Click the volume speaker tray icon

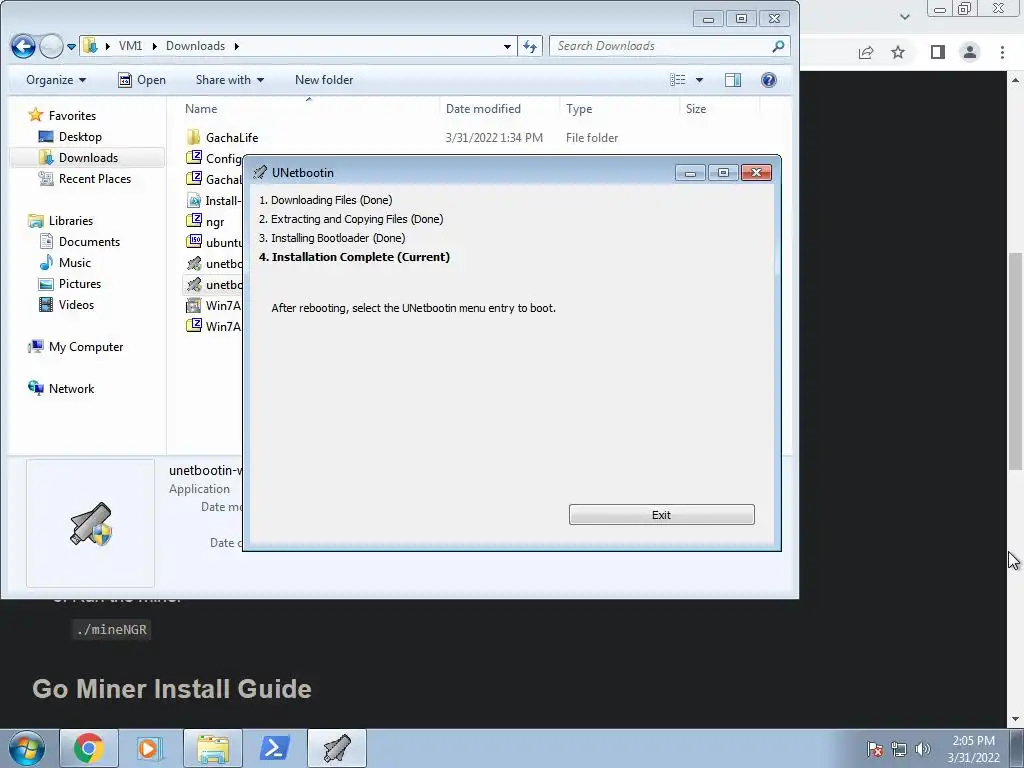click(x=922, y=749)
